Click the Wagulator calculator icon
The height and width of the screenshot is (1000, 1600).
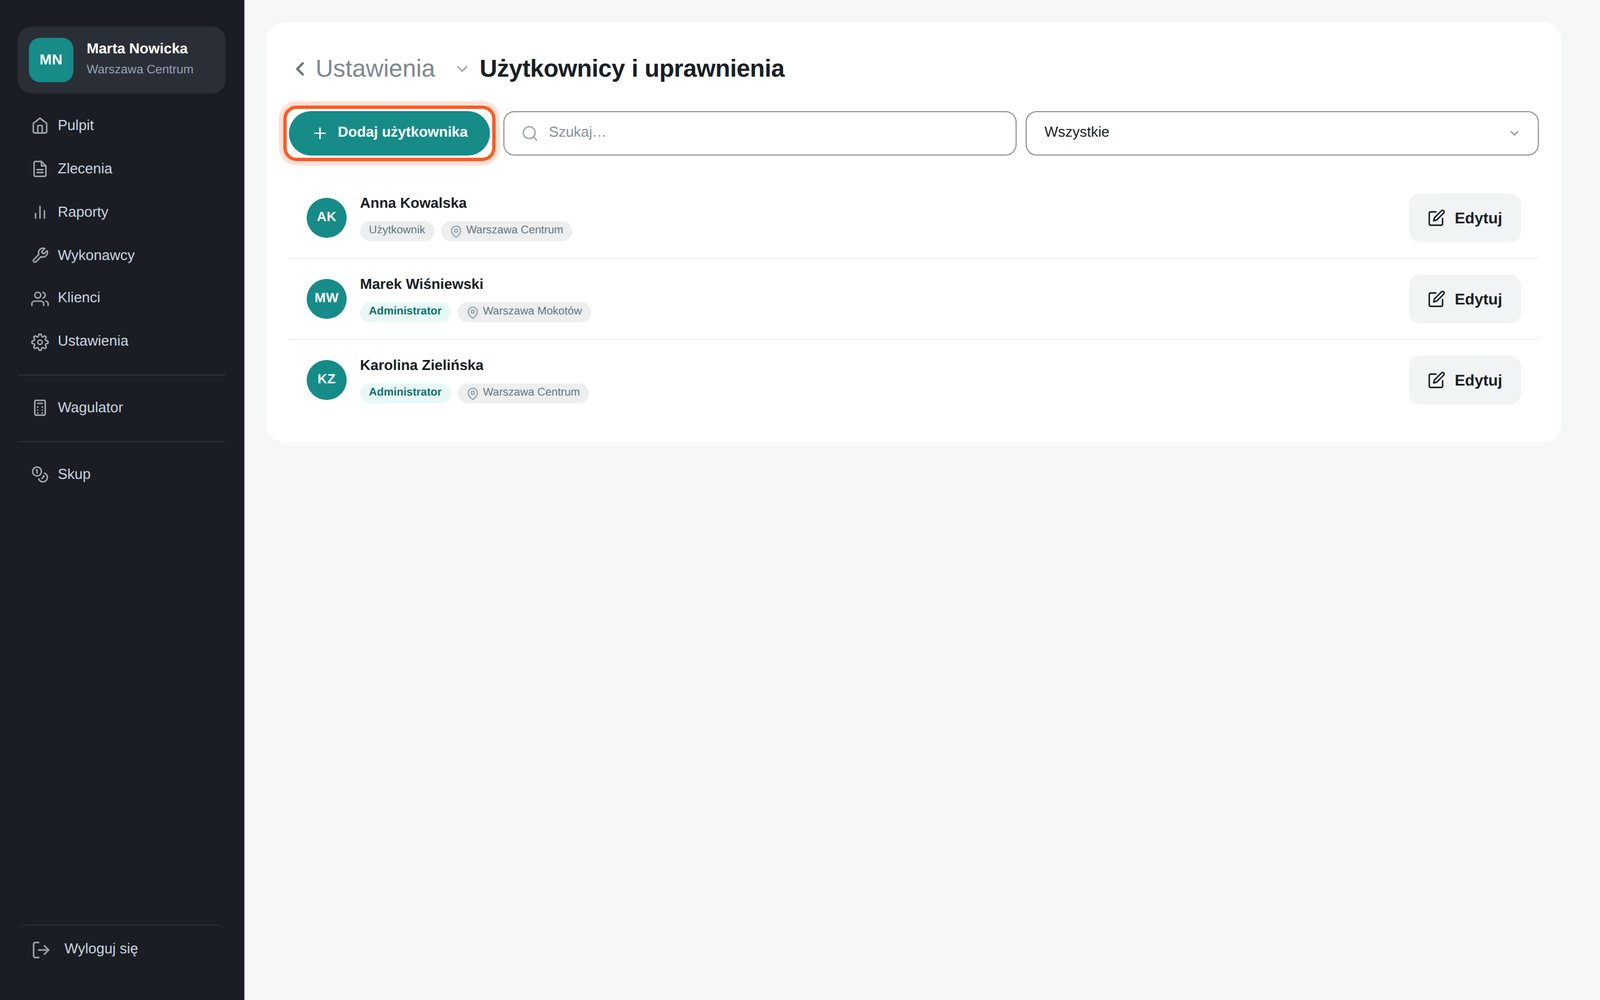40,408
